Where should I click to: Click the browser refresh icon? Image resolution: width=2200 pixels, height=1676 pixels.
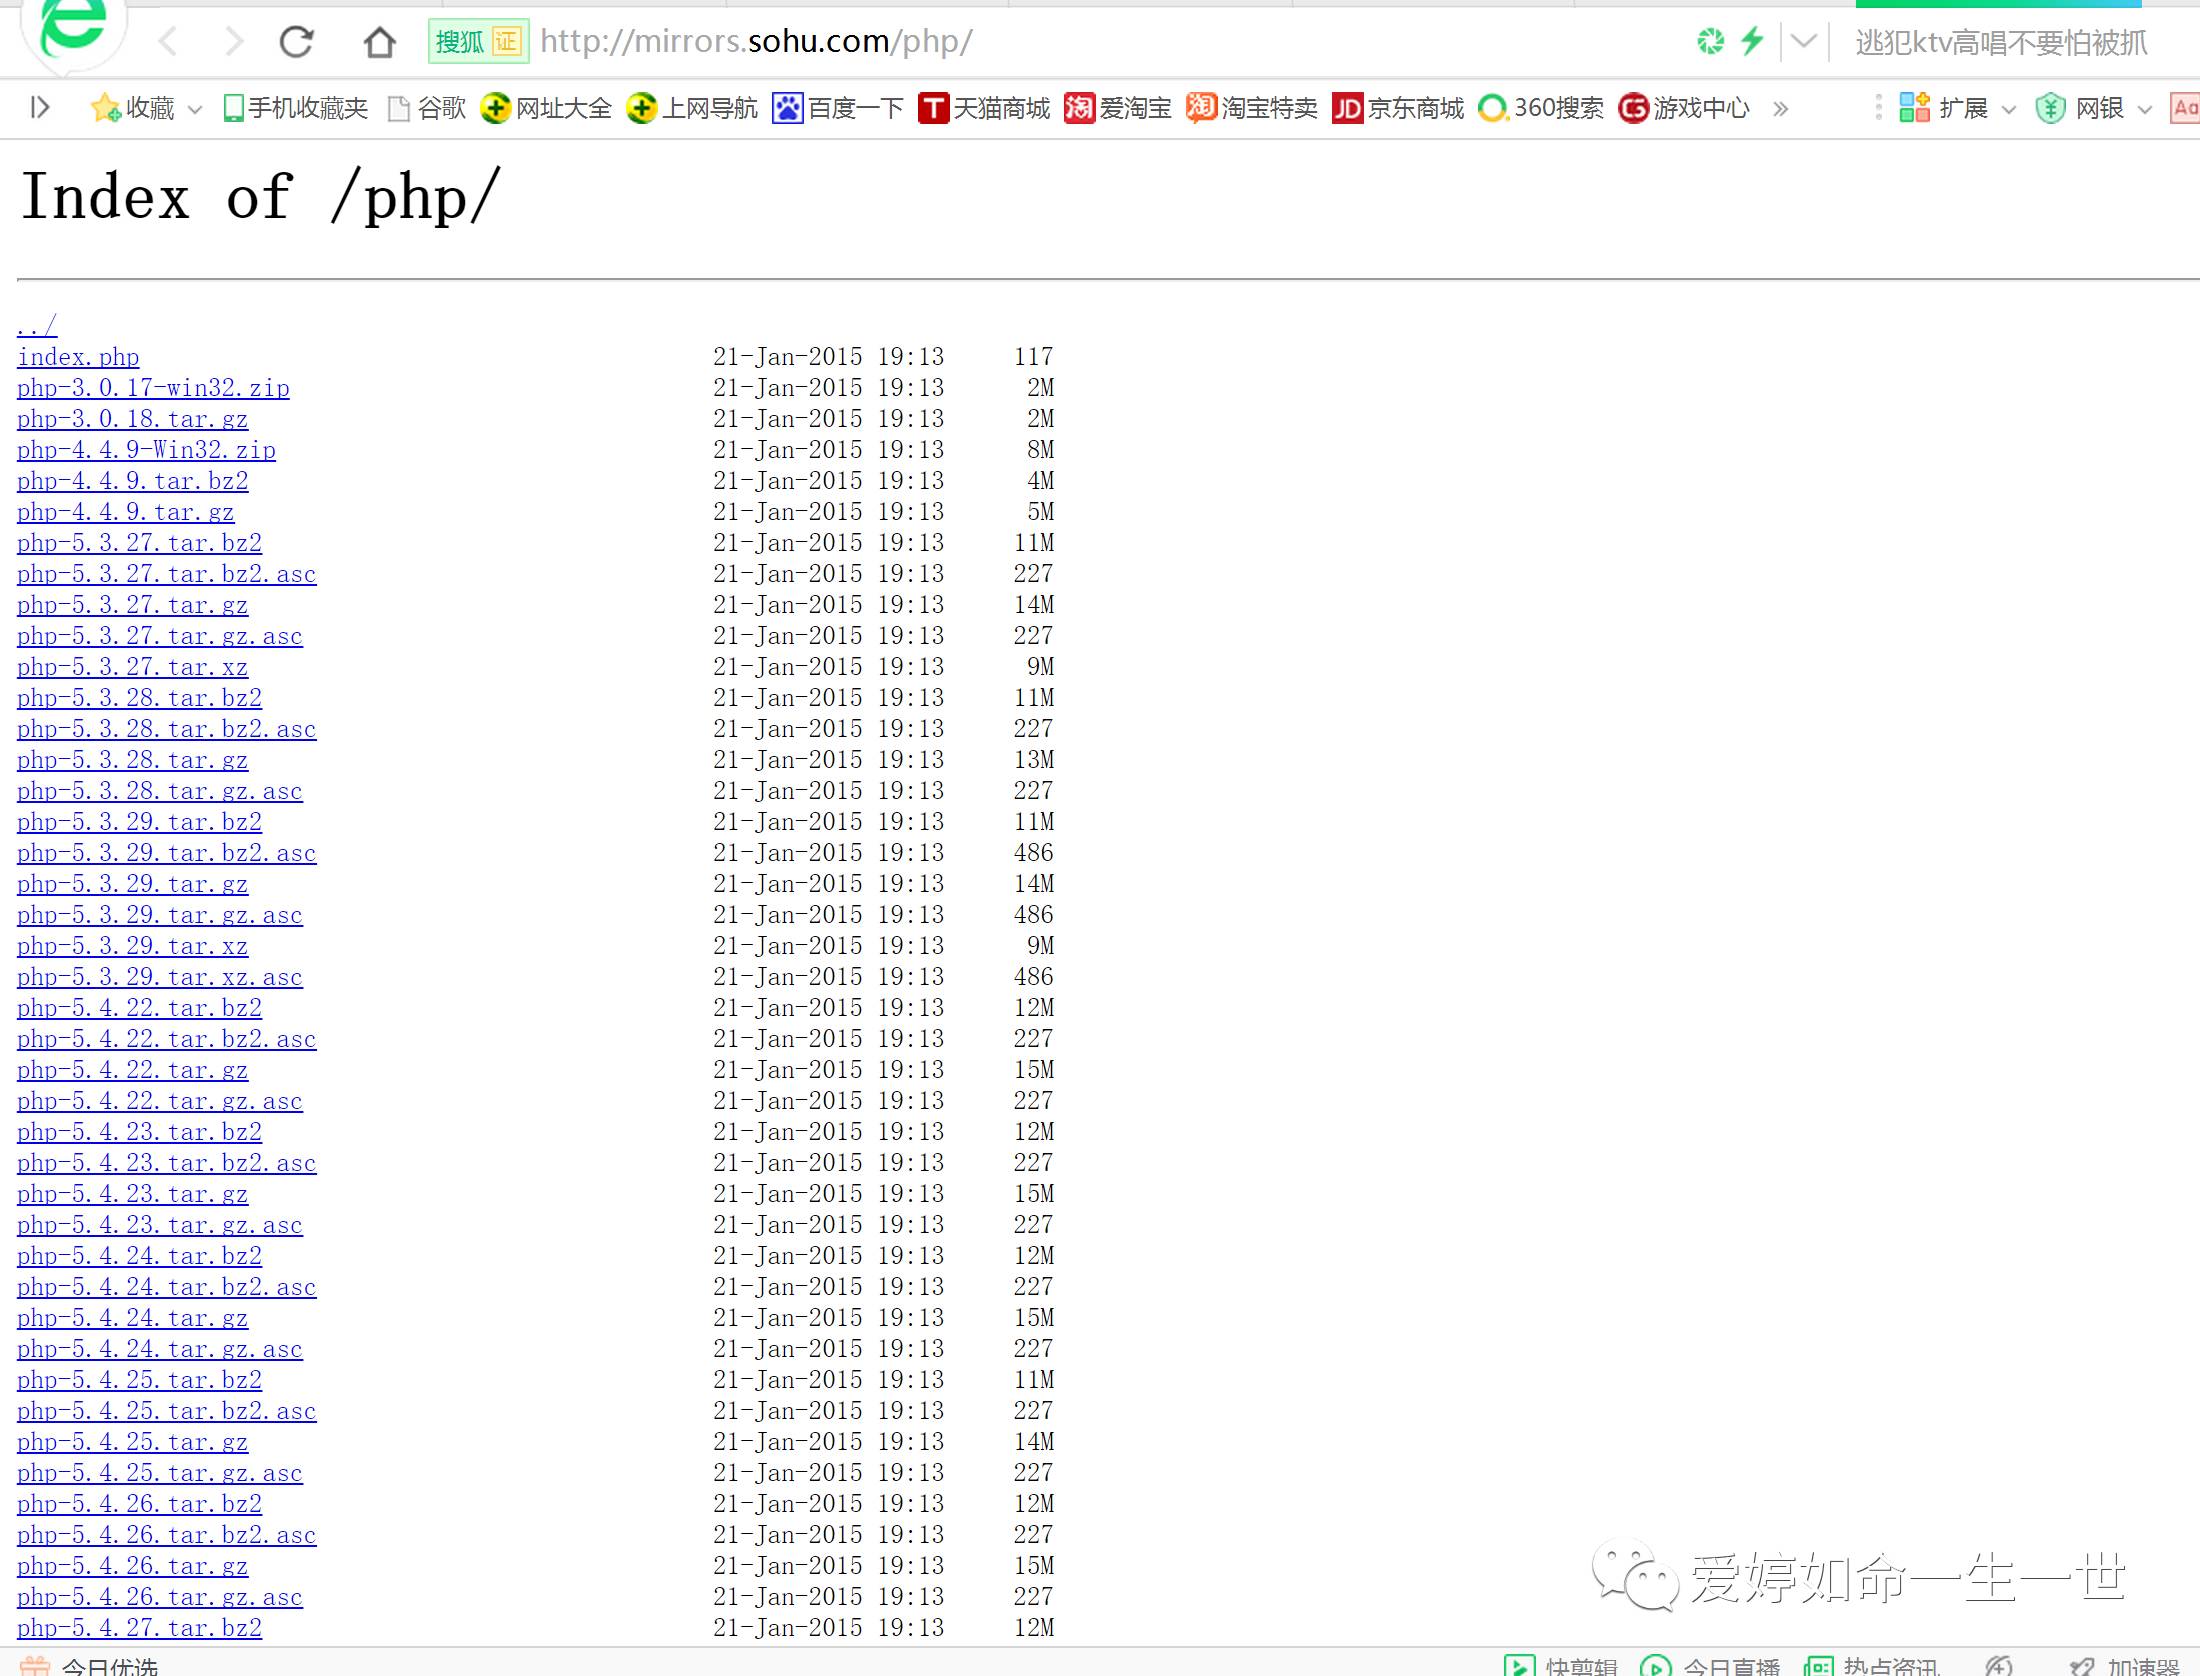tap(296, 42)
